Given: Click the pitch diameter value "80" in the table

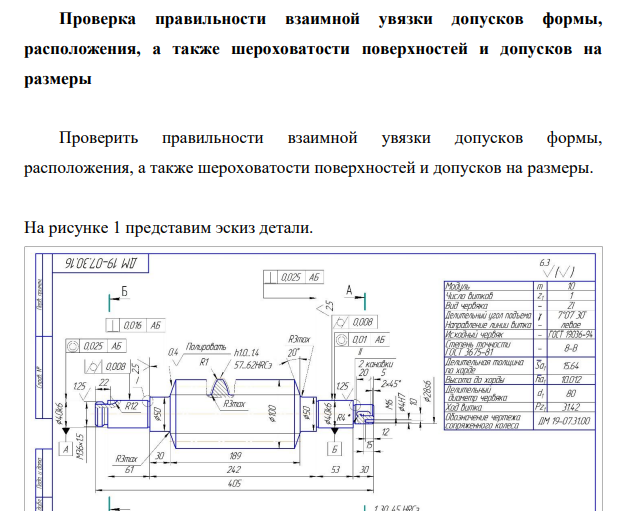Looking at the screenshot, I should tap(570, 393).
